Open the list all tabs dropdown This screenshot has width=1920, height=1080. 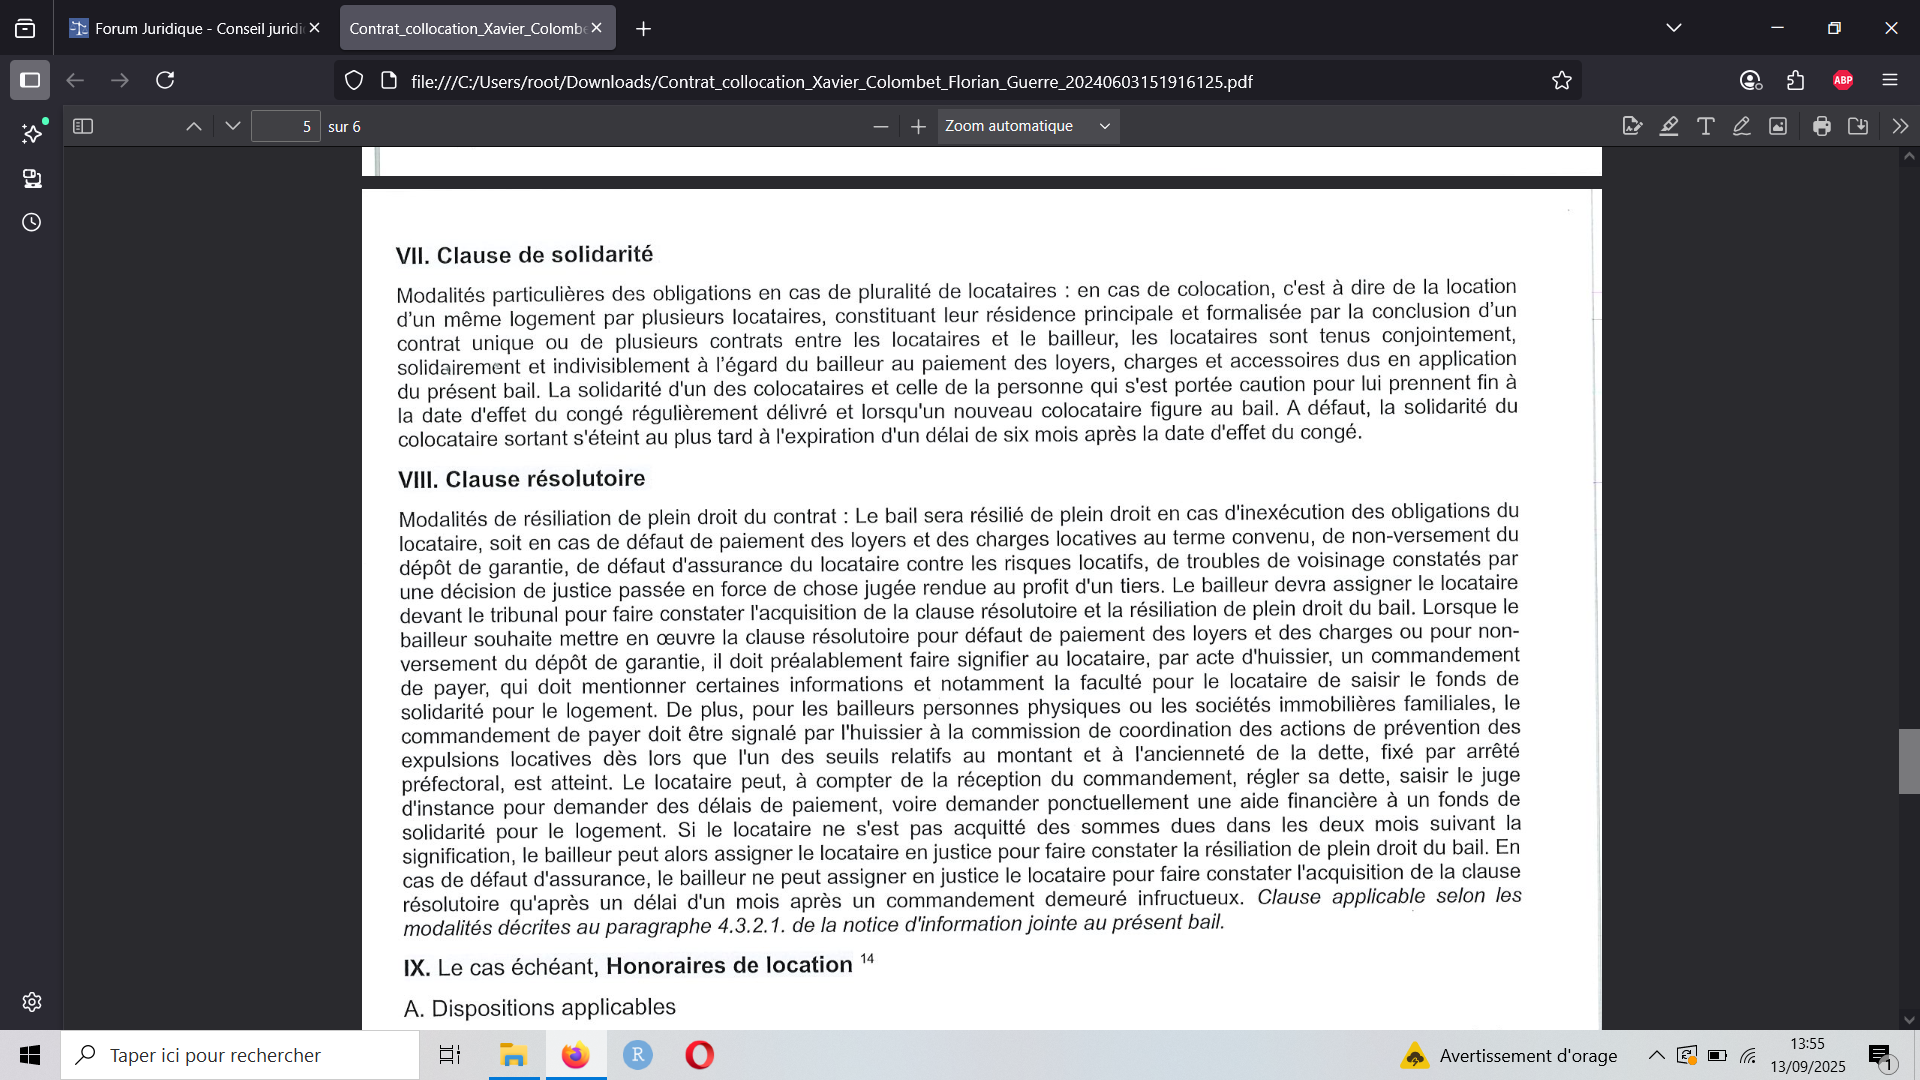[1674, 28]
